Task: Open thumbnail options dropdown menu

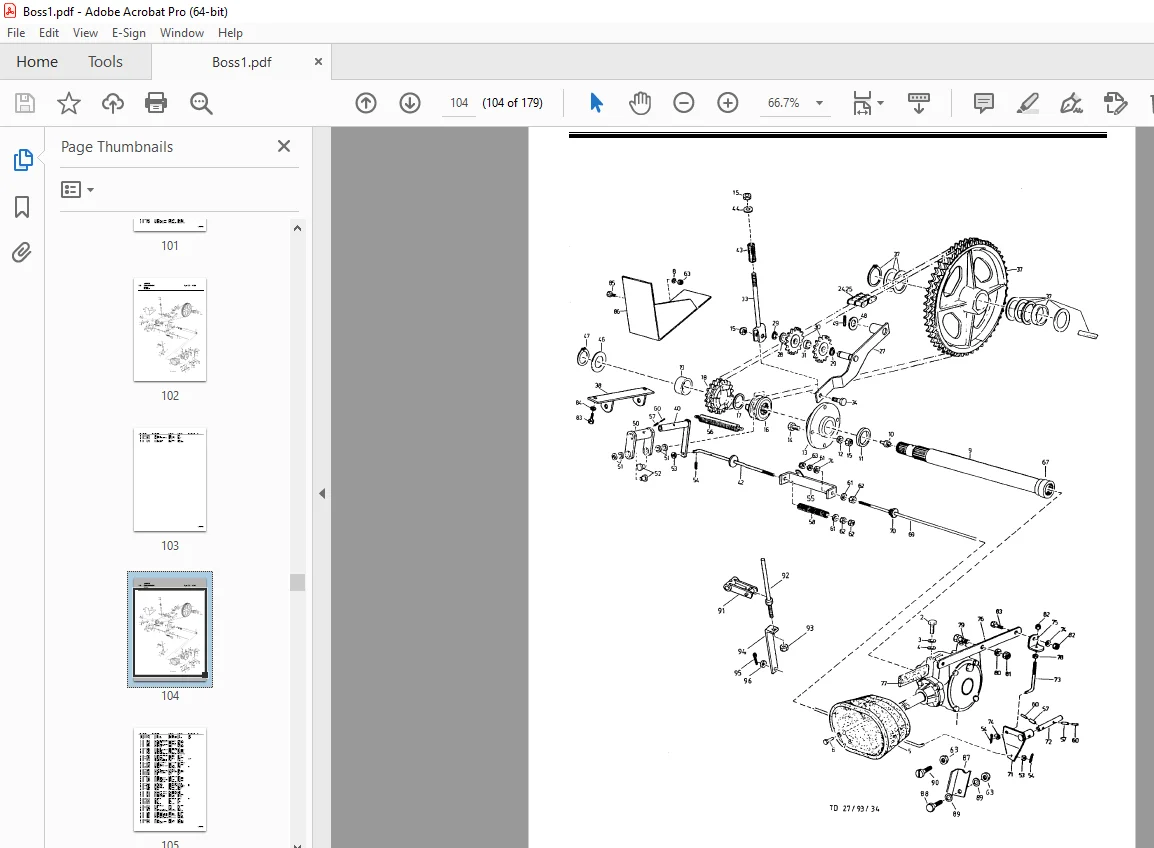Action: pyautogui.click(x=77, y=190)
